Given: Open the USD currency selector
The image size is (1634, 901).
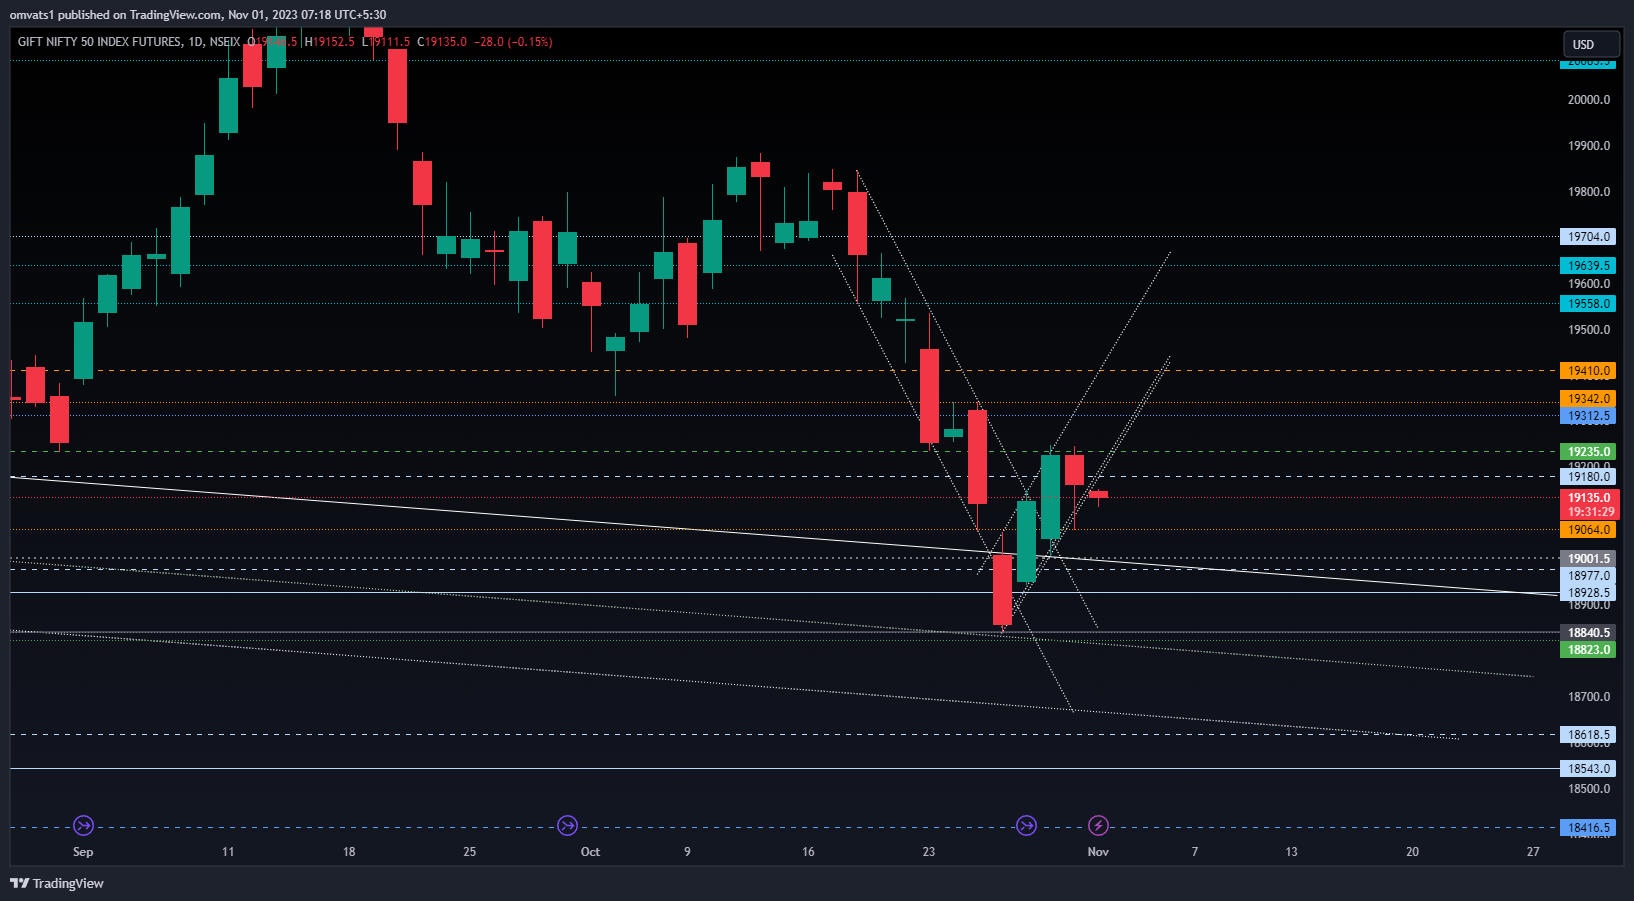Looking at the screenshot, I should pos(1591,44).
